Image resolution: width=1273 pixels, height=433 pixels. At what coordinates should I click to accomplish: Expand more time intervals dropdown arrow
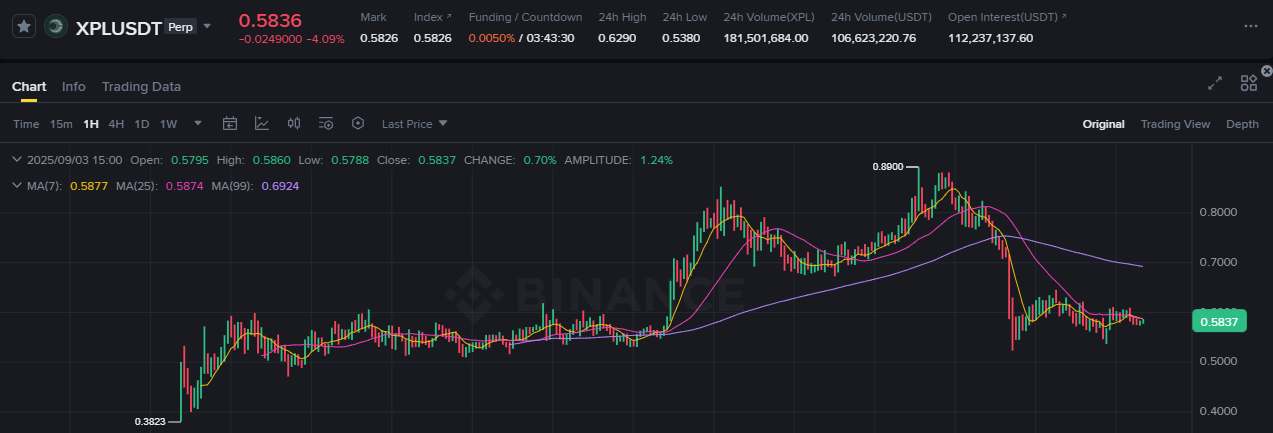(198, 124)
